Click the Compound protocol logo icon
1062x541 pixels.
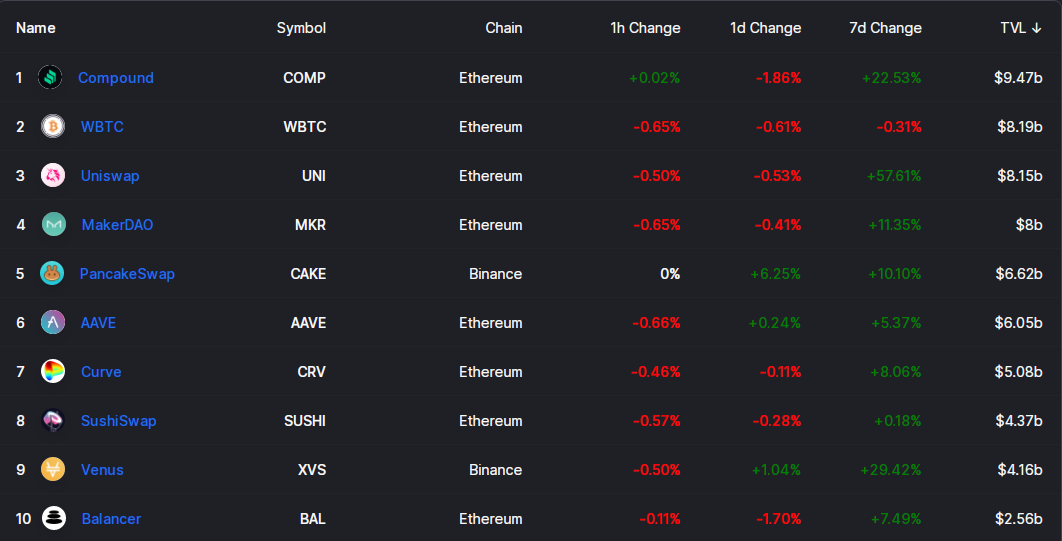(x=50, y=77)
